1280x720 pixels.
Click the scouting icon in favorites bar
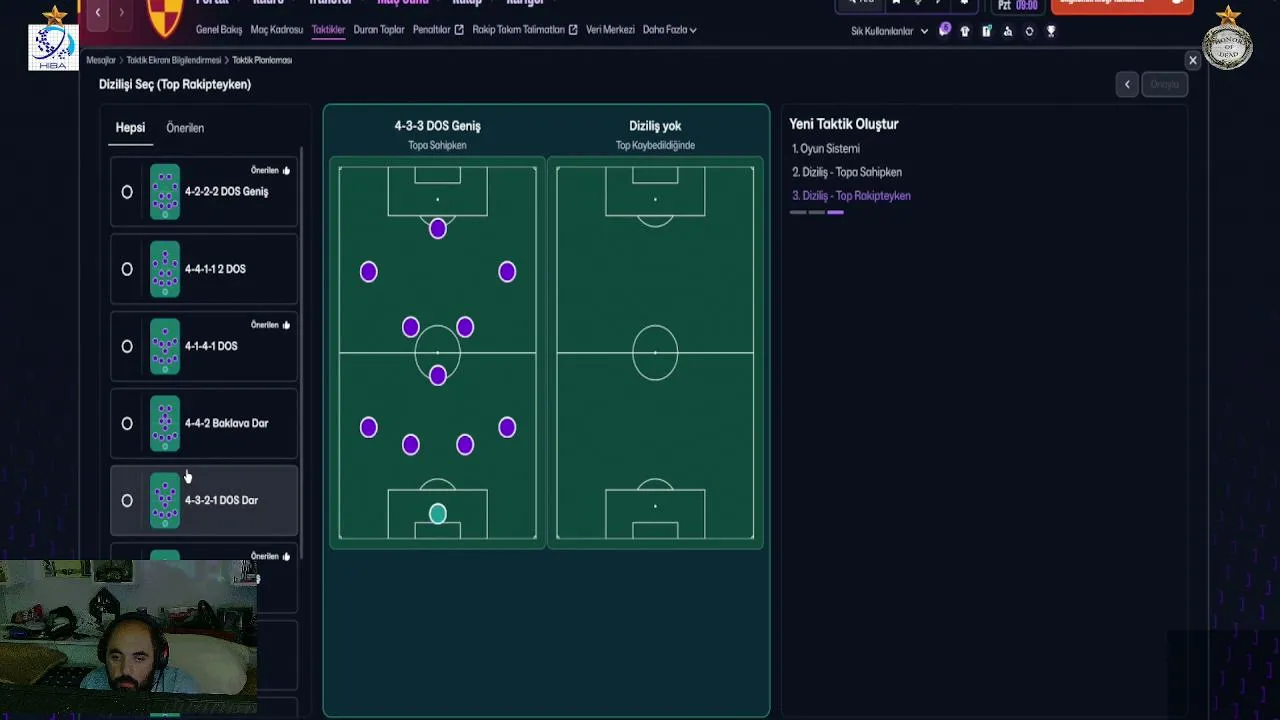(1007, 31)
